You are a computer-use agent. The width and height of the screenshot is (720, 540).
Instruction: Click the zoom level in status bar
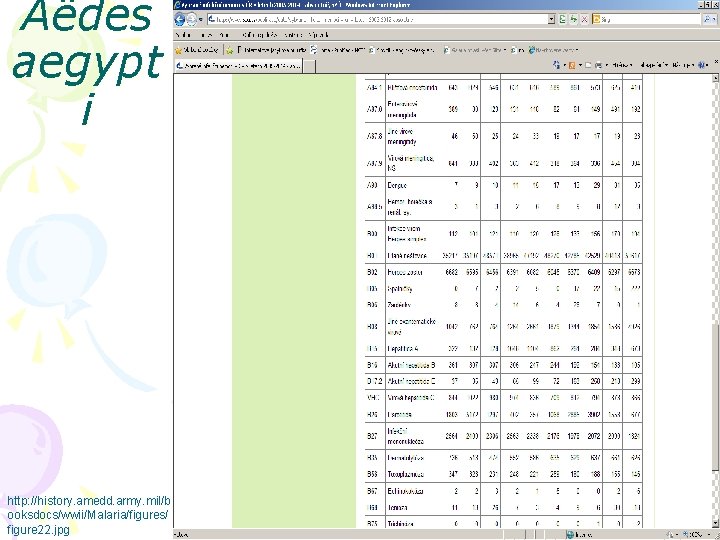coord(698,534)
